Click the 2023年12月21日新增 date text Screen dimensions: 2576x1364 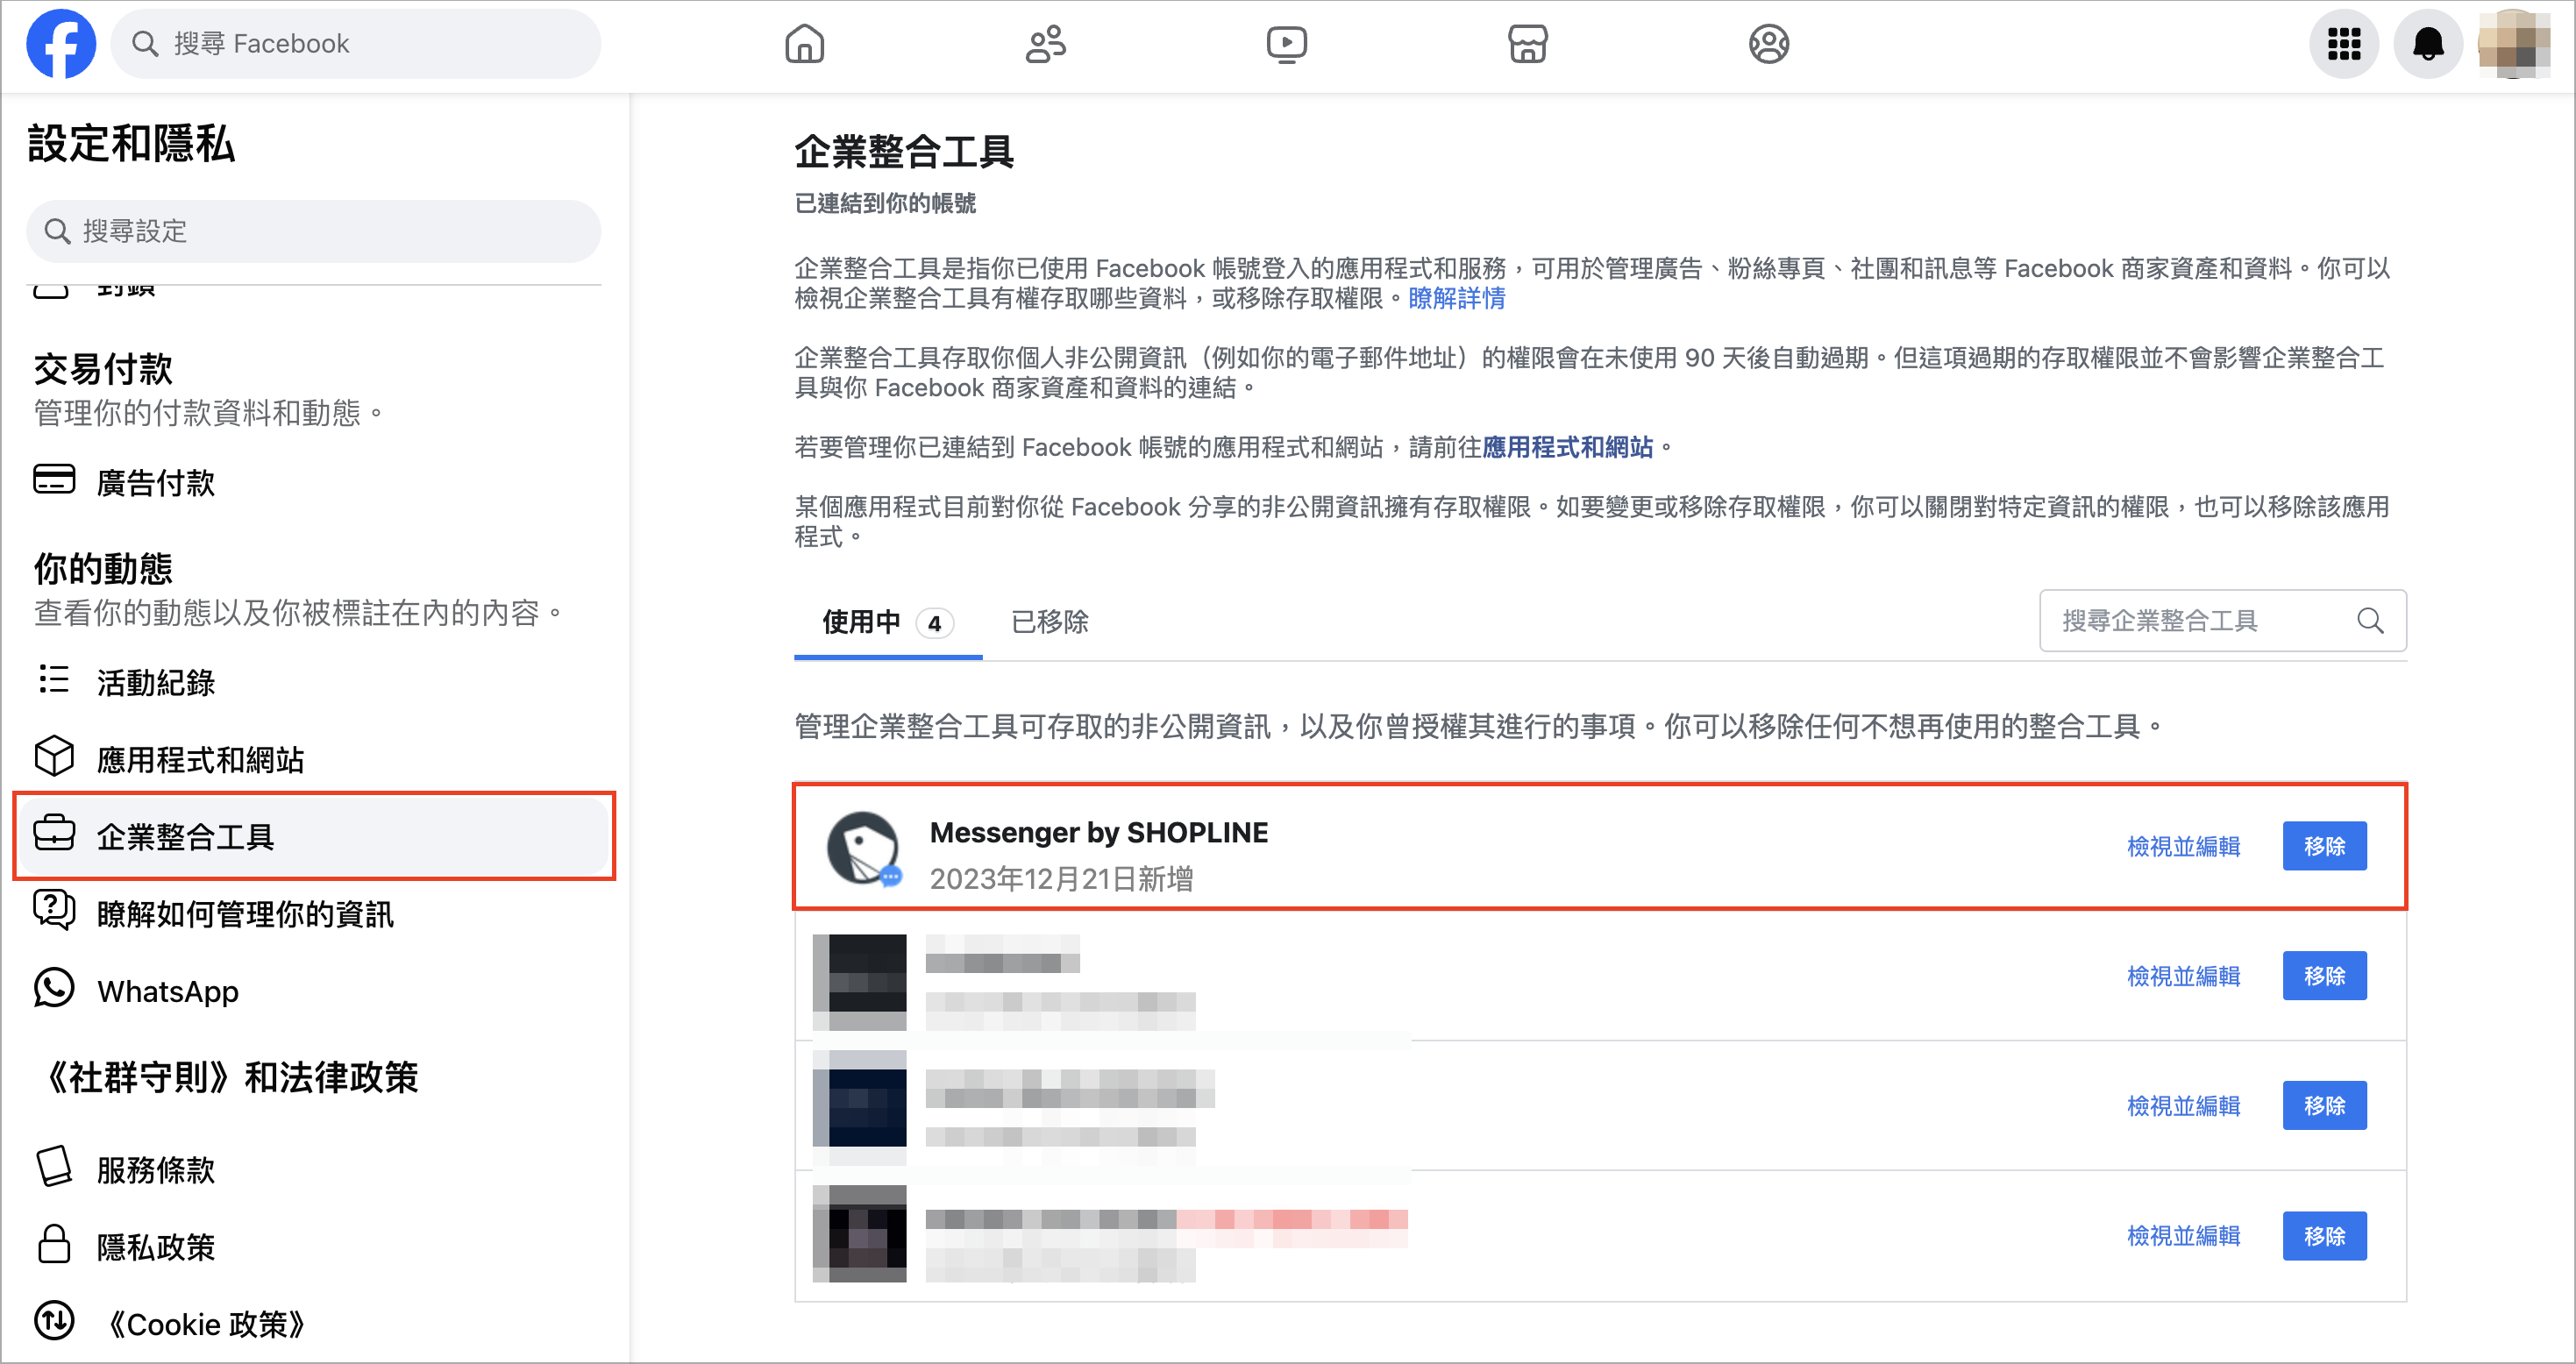pos(1061,879)
